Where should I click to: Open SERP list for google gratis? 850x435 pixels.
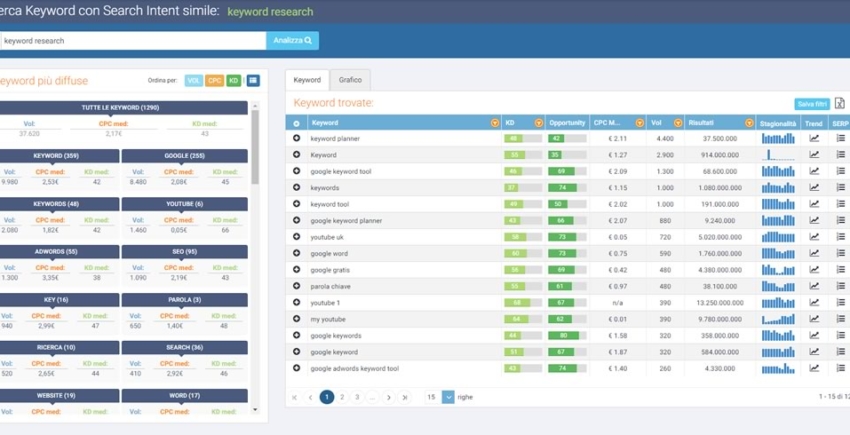click(841, 270)
